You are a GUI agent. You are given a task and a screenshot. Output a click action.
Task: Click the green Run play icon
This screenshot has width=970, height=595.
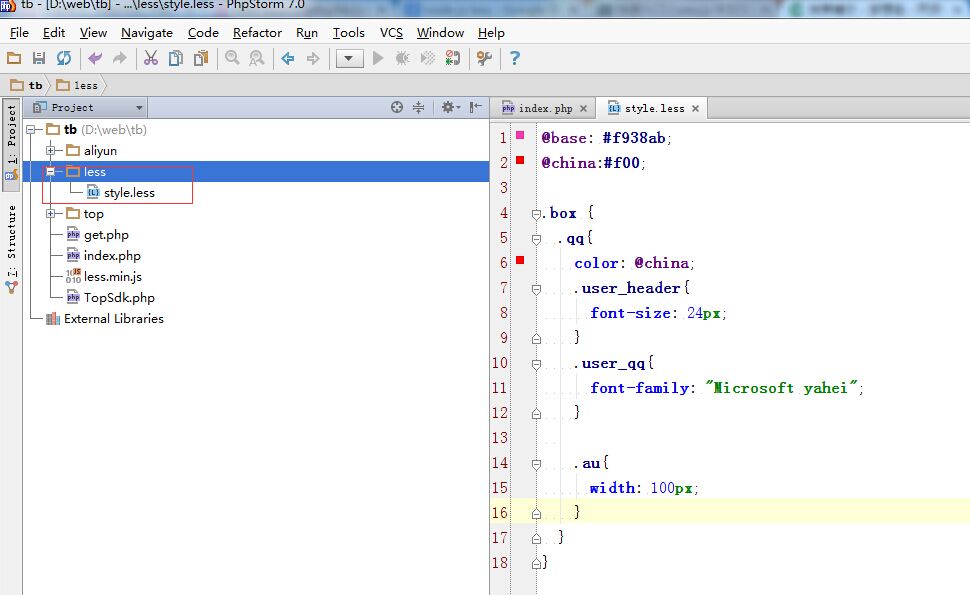pyautogui.click(x=378, y=58)
